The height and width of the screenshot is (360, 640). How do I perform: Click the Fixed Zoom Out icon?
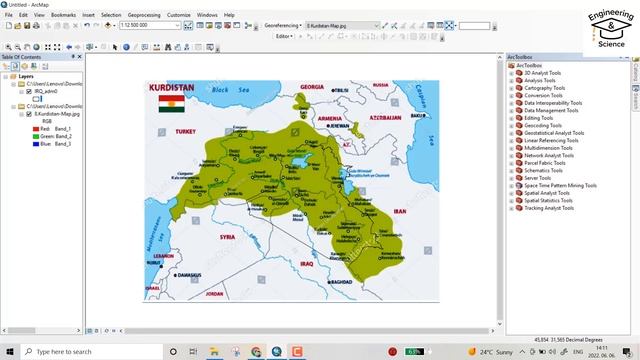pyautogui.click(x=57, y=47)
